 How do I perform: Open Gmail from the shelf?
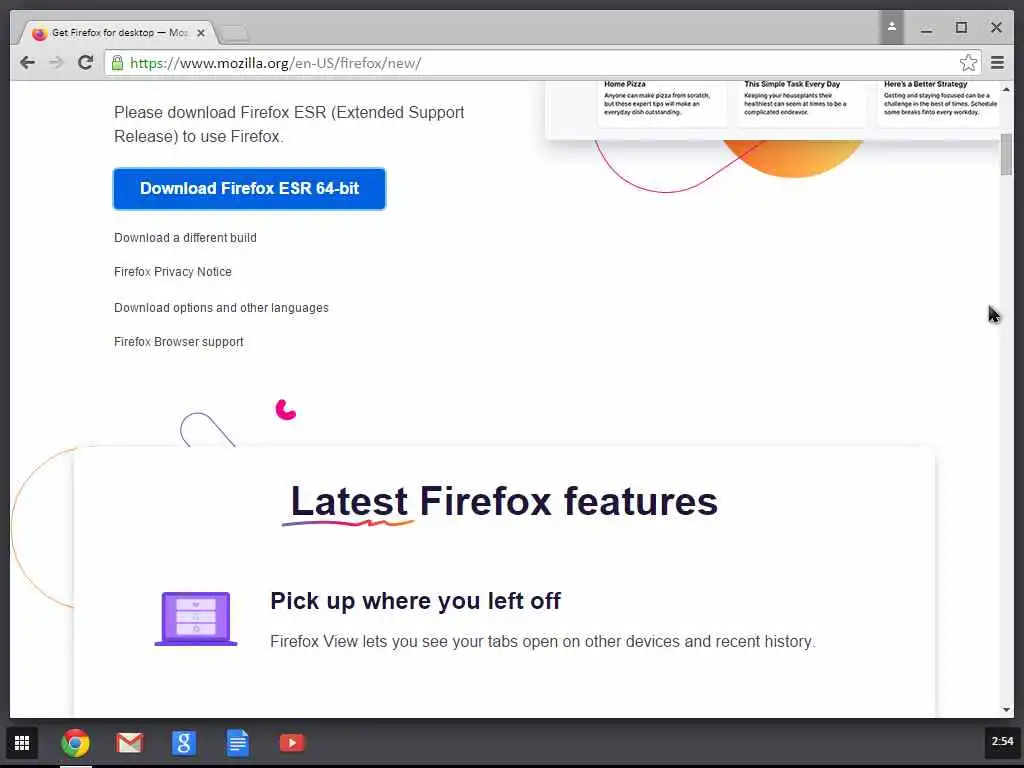[x=129, y=743]
